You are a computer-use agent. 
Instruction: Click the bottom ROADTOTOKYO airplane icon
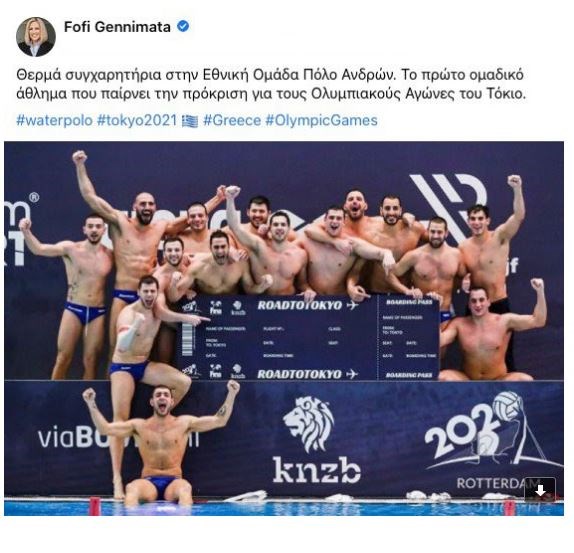click(x=352, y=374)
